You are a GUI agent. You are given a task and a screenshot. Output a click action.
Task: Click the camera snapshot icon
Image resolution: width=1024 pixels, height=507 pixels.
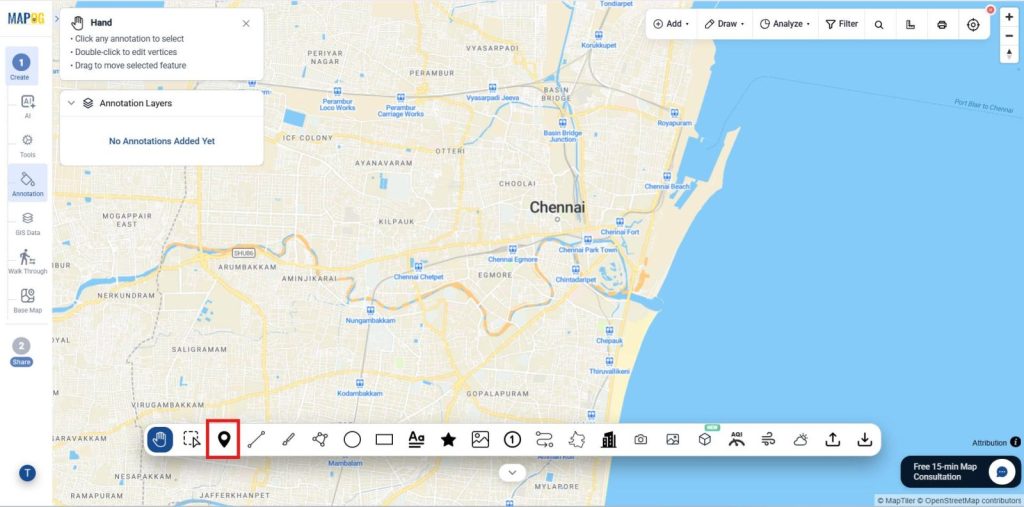pyautogui.click(x=641, y=440)
